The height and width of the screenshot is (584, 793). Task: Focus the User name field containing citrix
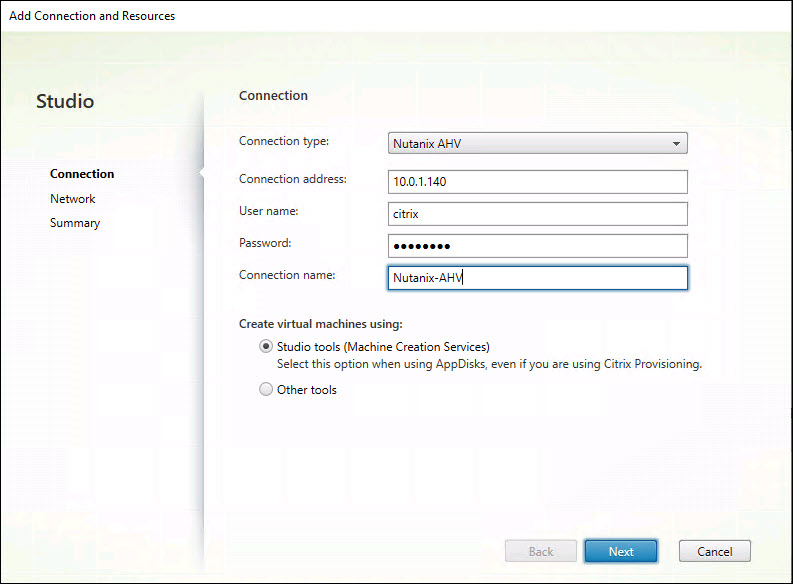pos(537,214)
